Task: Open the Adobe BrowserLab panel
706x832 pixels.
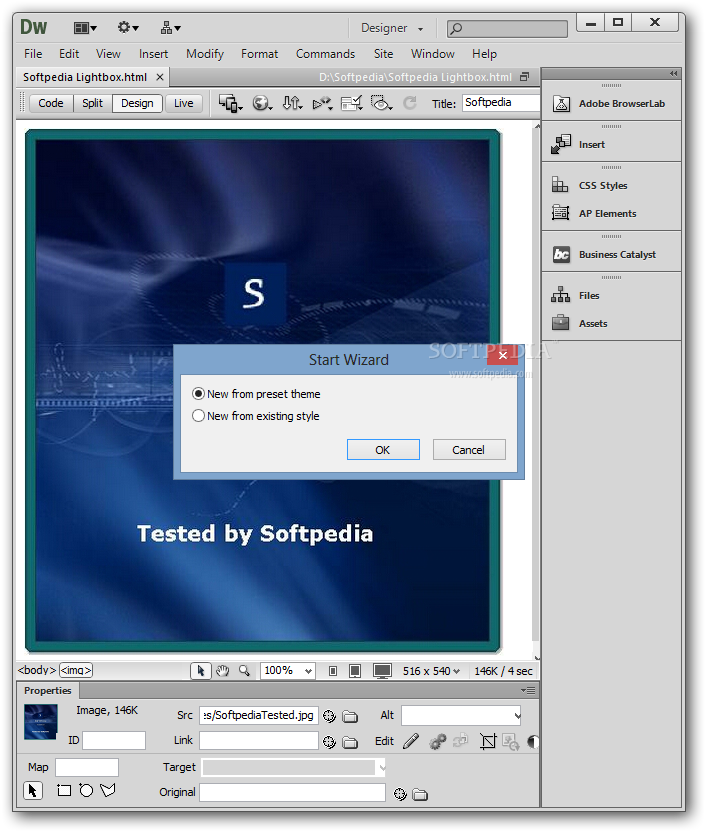Action: 611,104
